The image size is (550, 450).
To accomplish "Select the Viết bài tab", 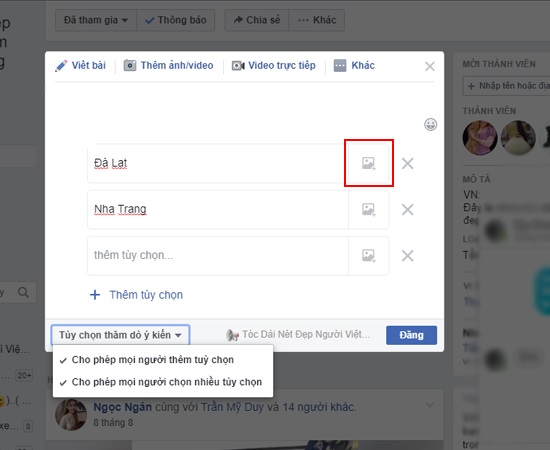I will click(x=80, y=66).
